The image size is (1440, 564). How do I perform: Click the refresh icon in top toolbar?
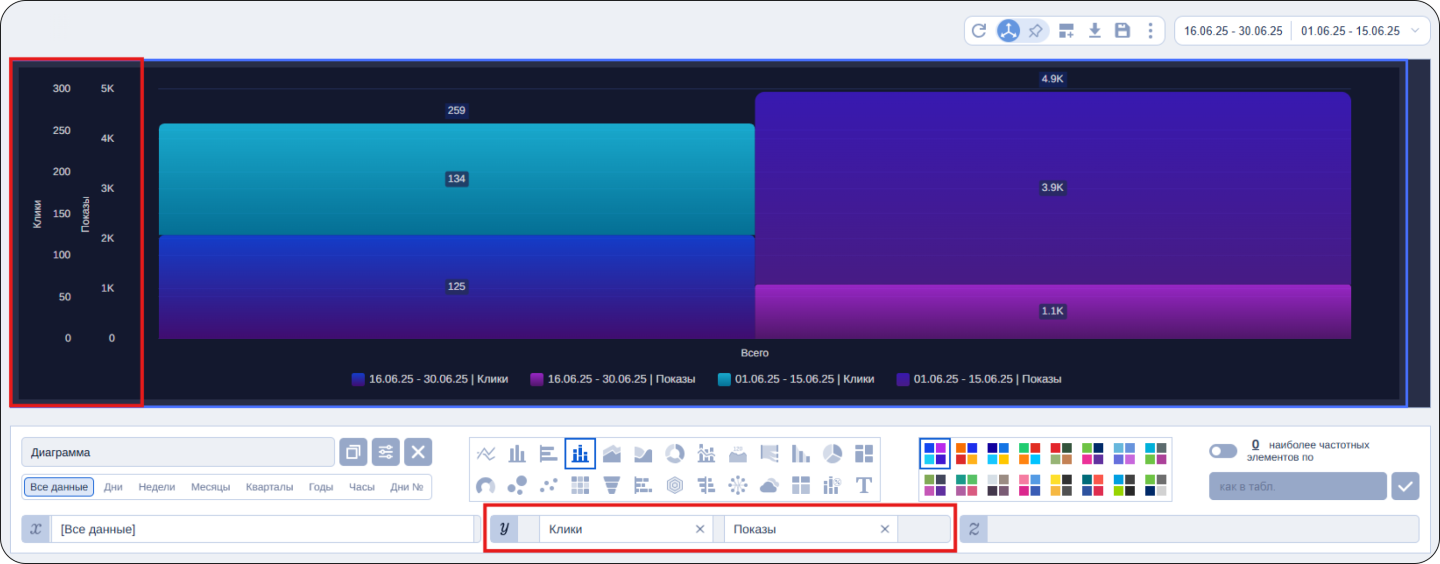pos(979,31)
